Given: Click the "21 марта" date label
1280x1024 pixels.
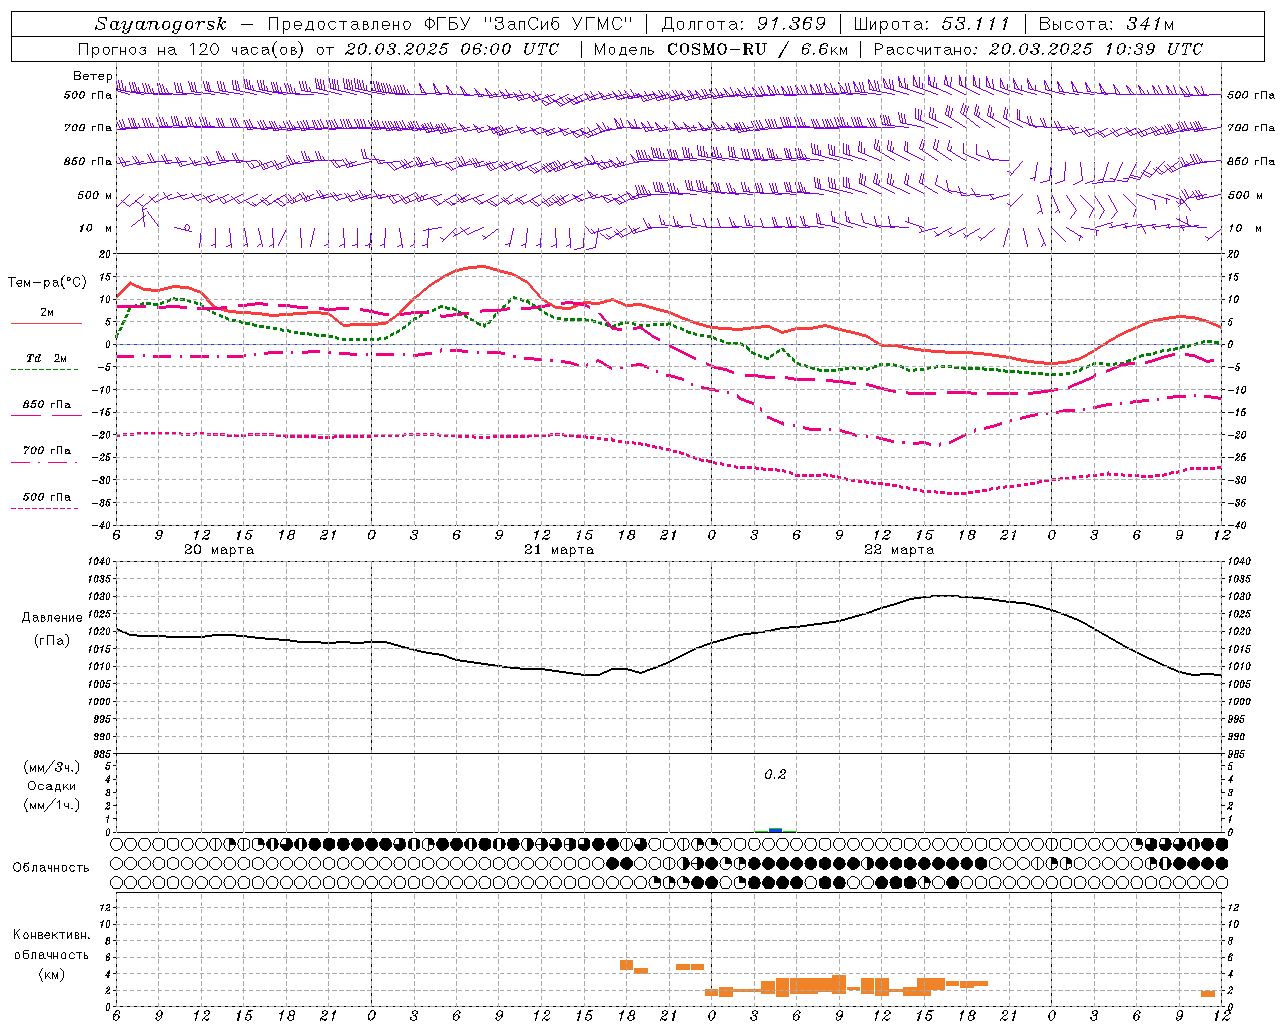Looking at the screenshot, I should point(559,550).
